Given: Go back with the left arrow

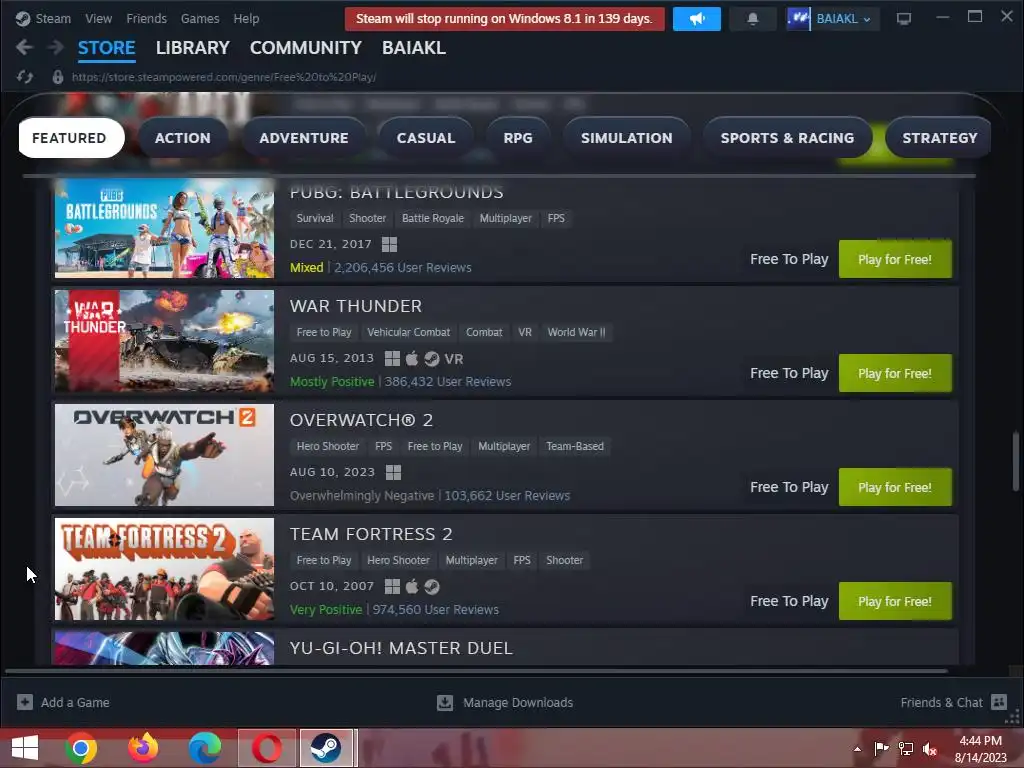Looking at the screenshot, I should [24, 47].
